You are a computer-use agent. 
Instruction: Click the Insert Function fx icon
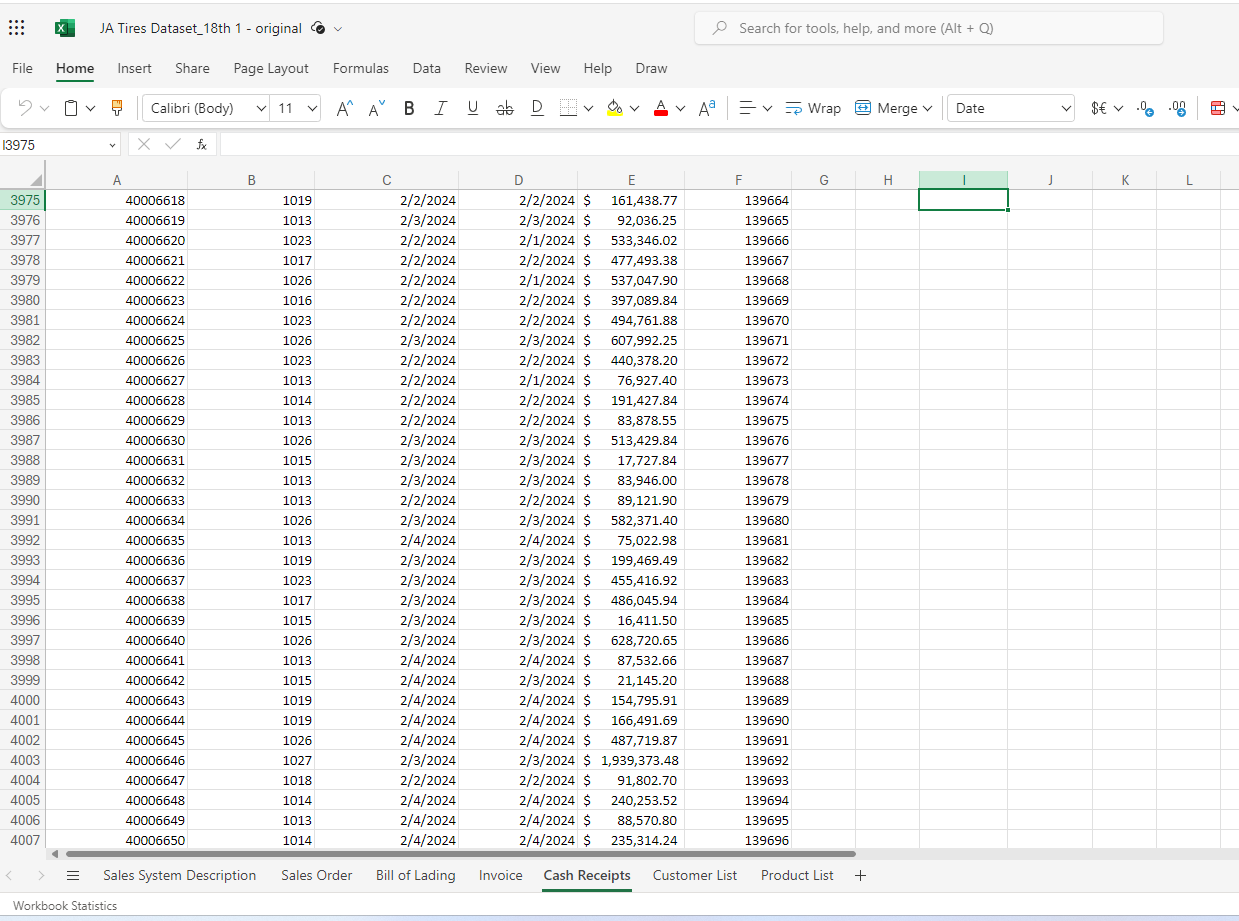[201, 145]
